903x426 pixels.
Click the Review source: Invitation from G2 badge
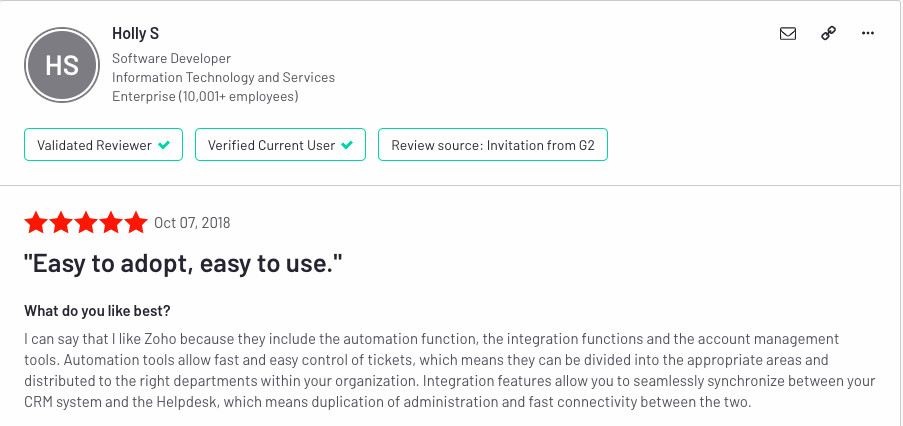tap(493, 145)
